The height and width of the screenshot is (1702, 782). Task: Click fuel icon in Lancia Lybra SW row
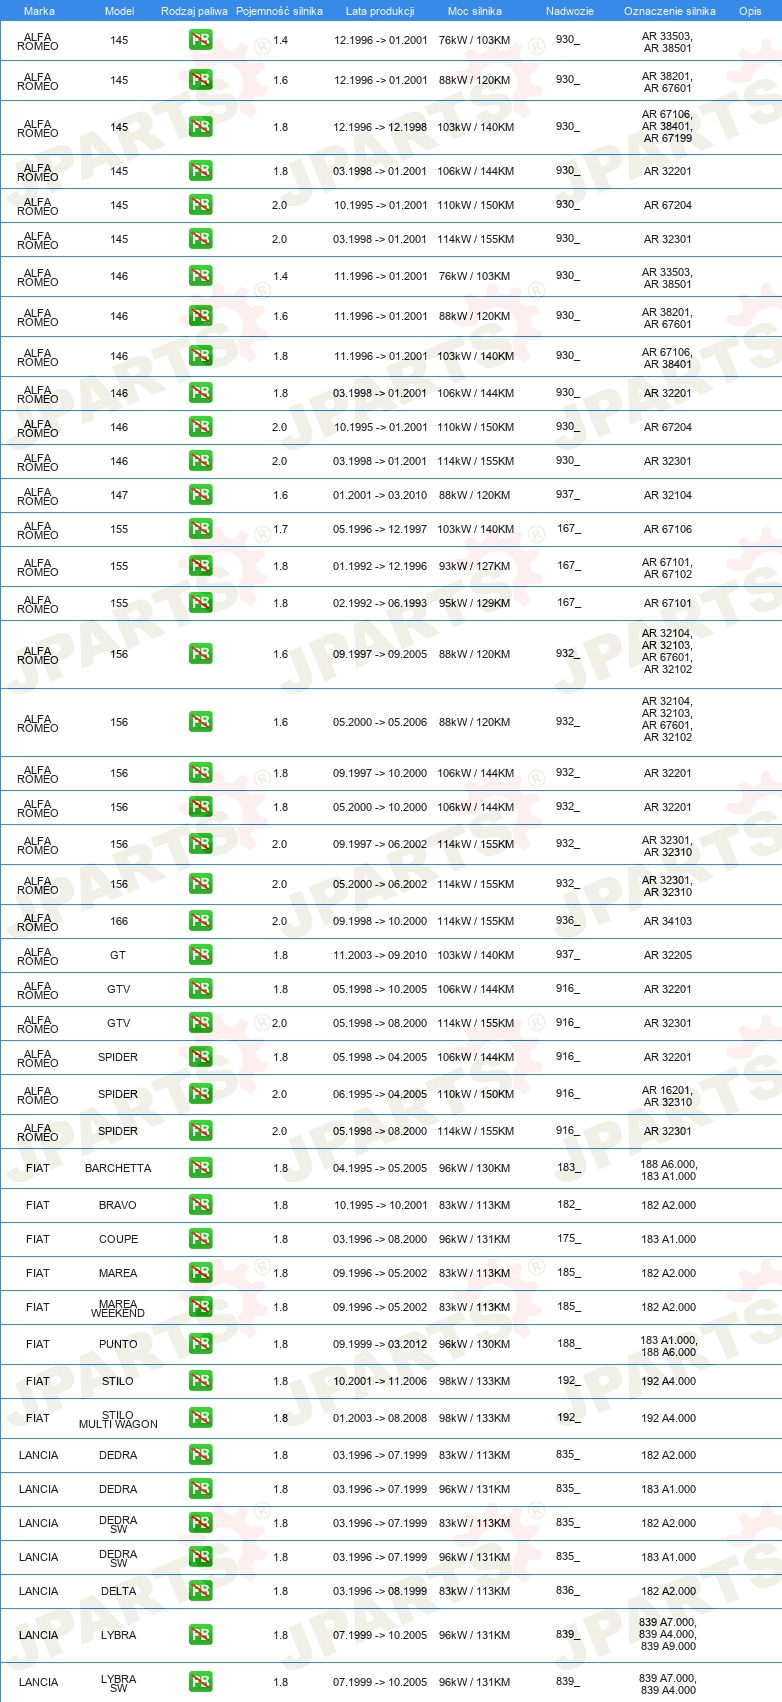[201, 1683]
